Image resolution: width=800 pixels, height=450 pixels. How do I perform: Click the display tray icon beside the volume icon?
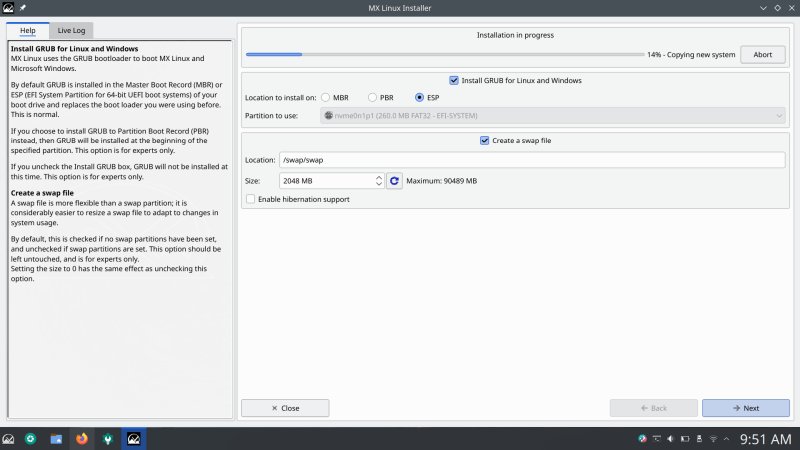pos(657,439)
